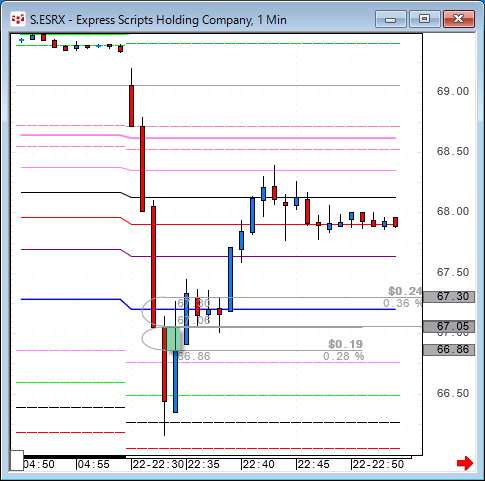Maximize the S.ESRX chart window
485x481 pixels.
424,19
